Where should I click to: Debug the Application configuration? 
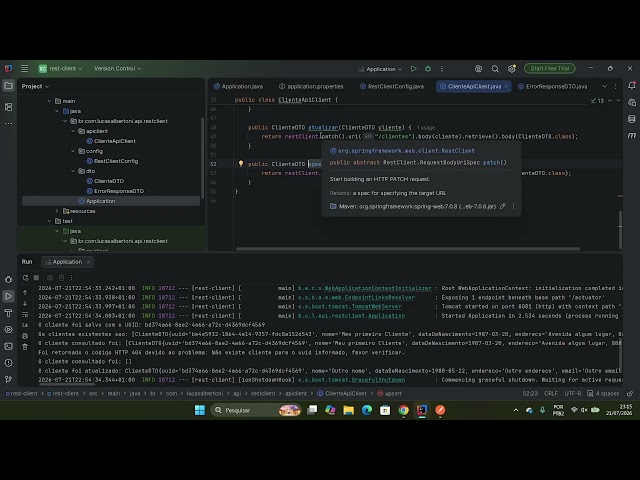click(428, 69)
